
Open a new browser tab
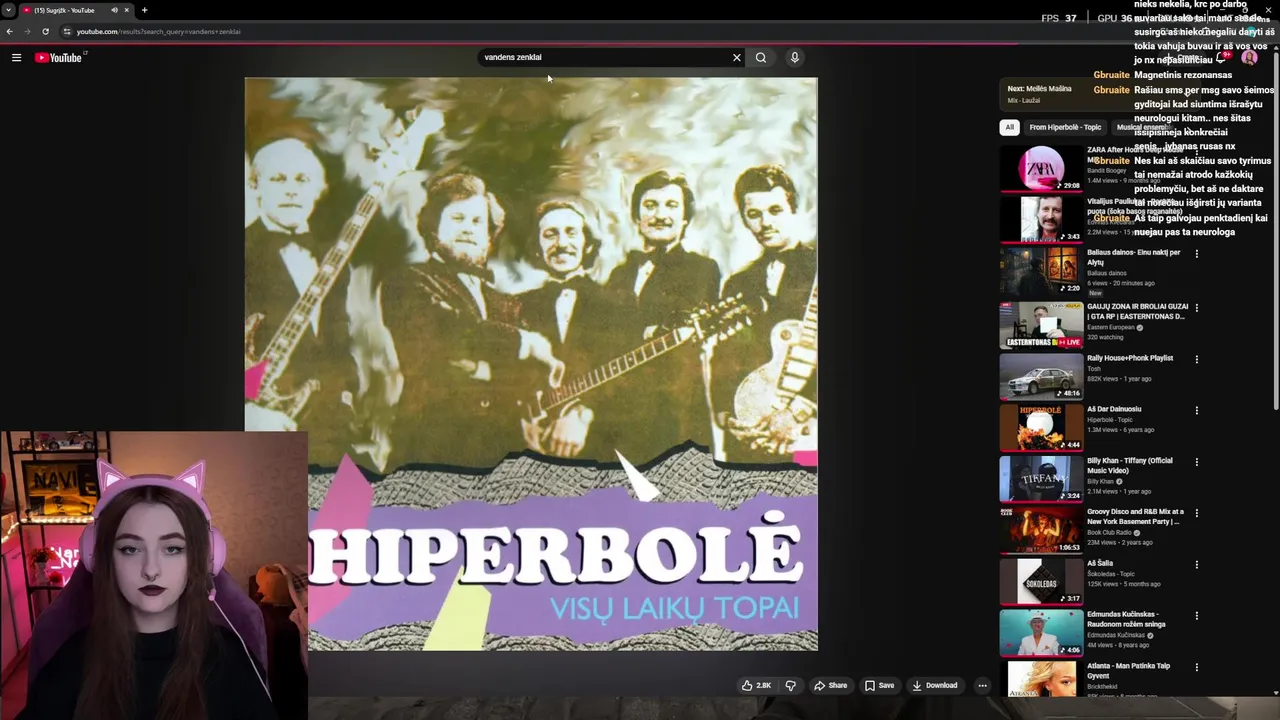click(144, 10)
